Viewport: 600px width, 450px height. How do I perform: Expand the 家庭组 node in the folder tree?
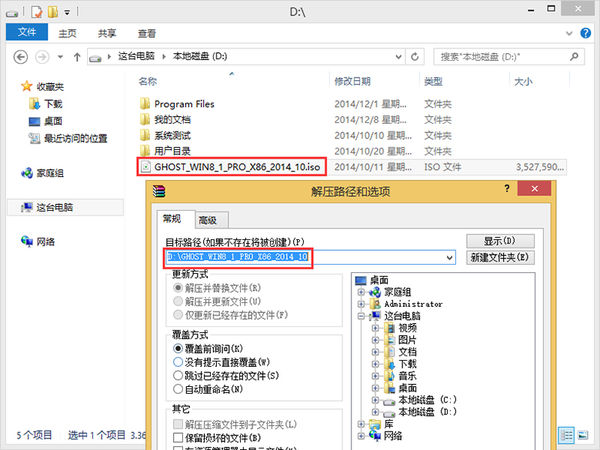coord(361,291)
